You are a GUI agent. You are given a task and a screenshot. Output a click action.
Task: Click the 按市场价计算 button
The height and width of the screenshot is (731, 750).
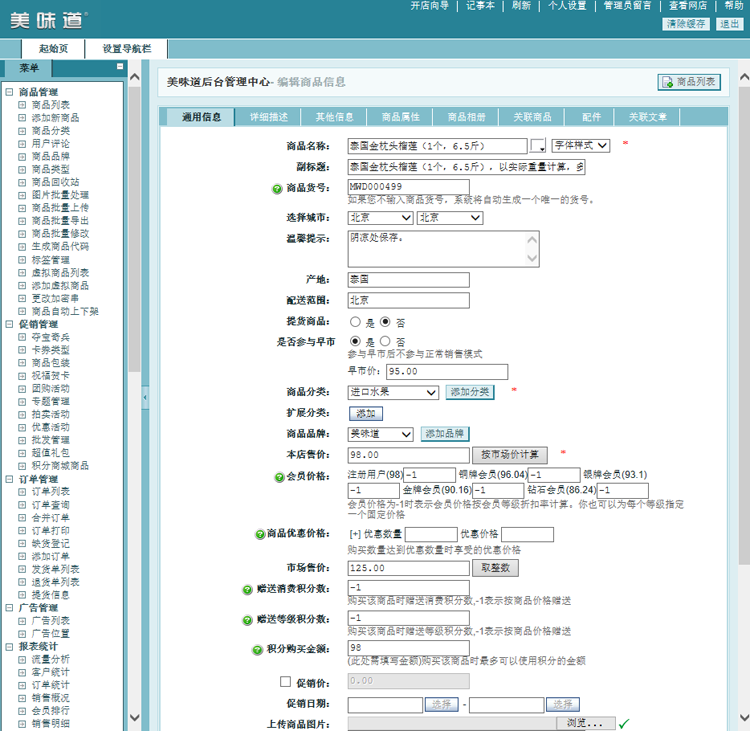(510, 455)
